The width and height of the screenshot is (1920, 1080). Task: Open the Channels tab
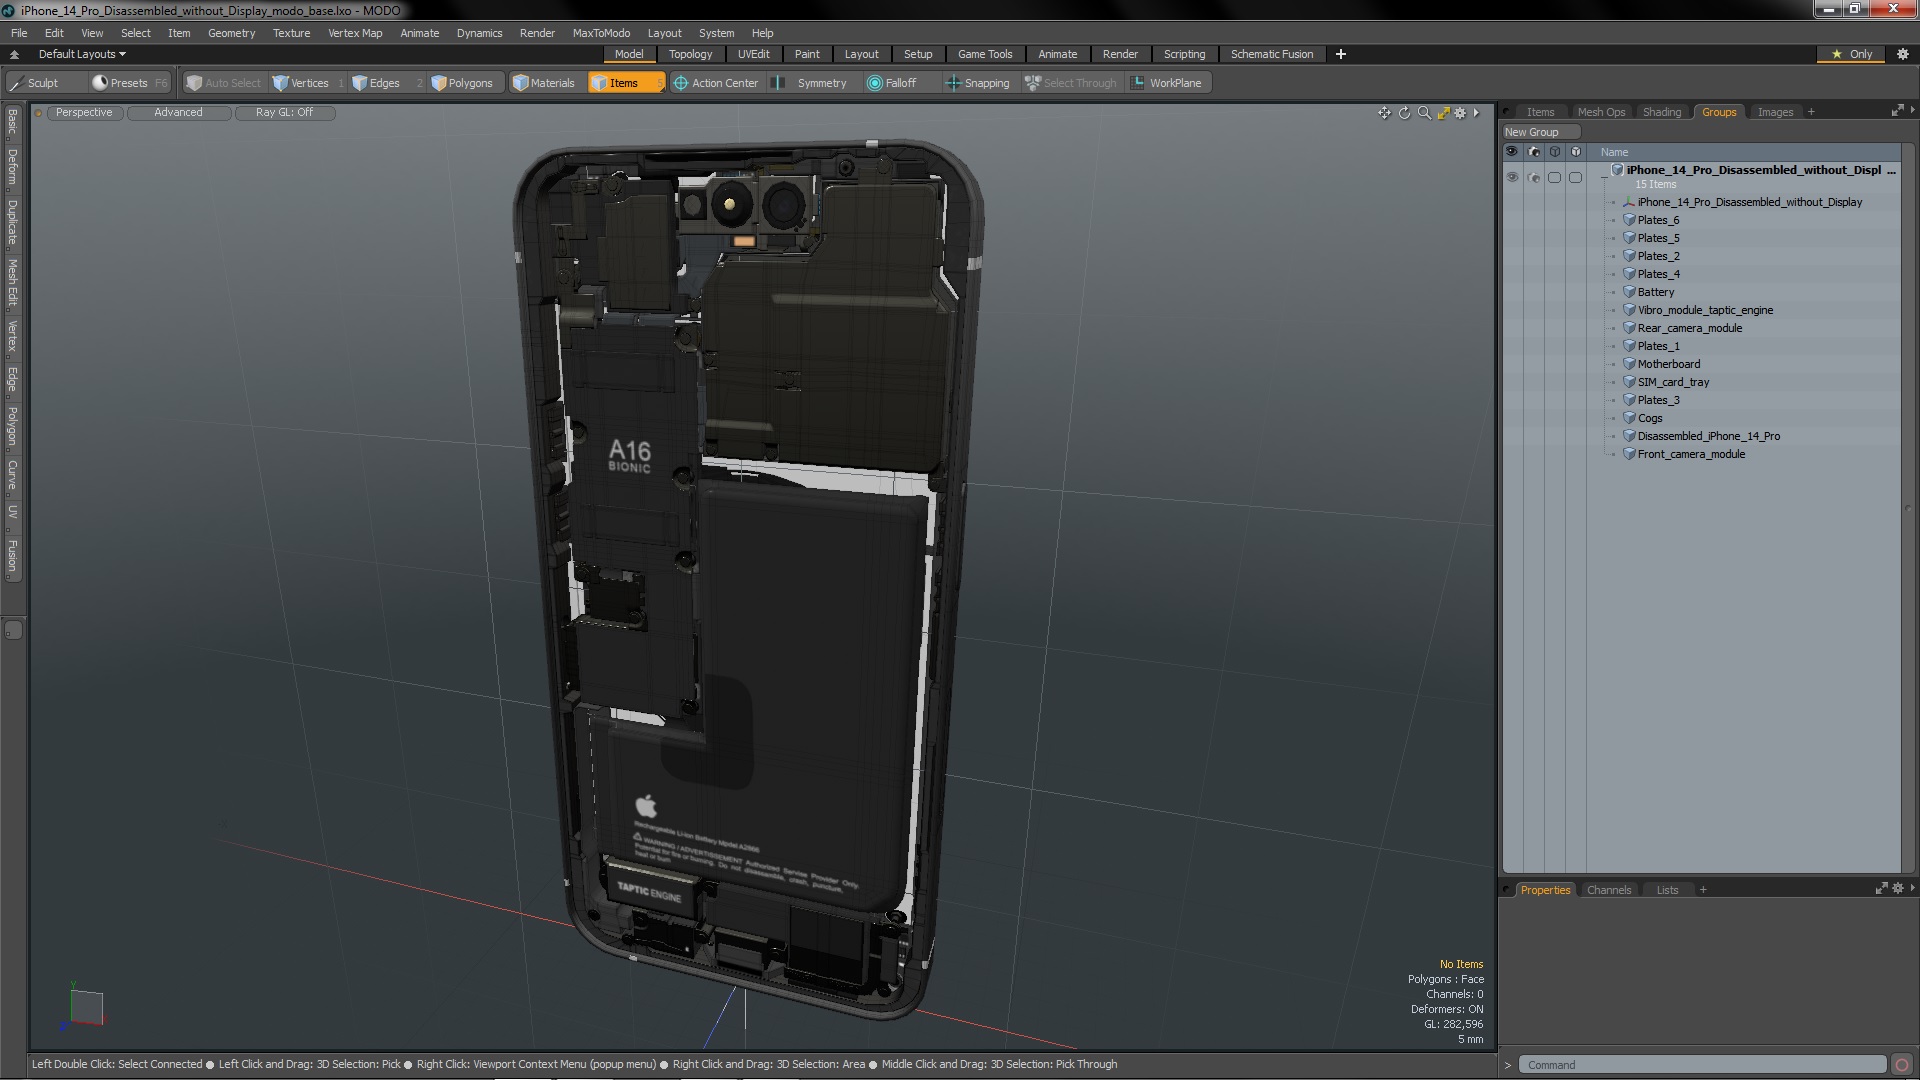[1608, 890]
